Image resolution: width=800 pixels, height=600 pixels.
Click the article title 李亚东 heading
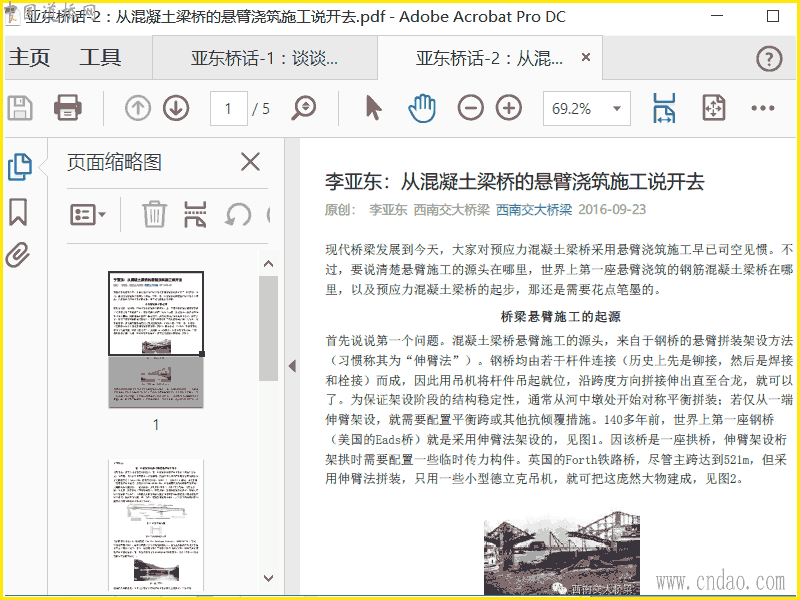514,182
